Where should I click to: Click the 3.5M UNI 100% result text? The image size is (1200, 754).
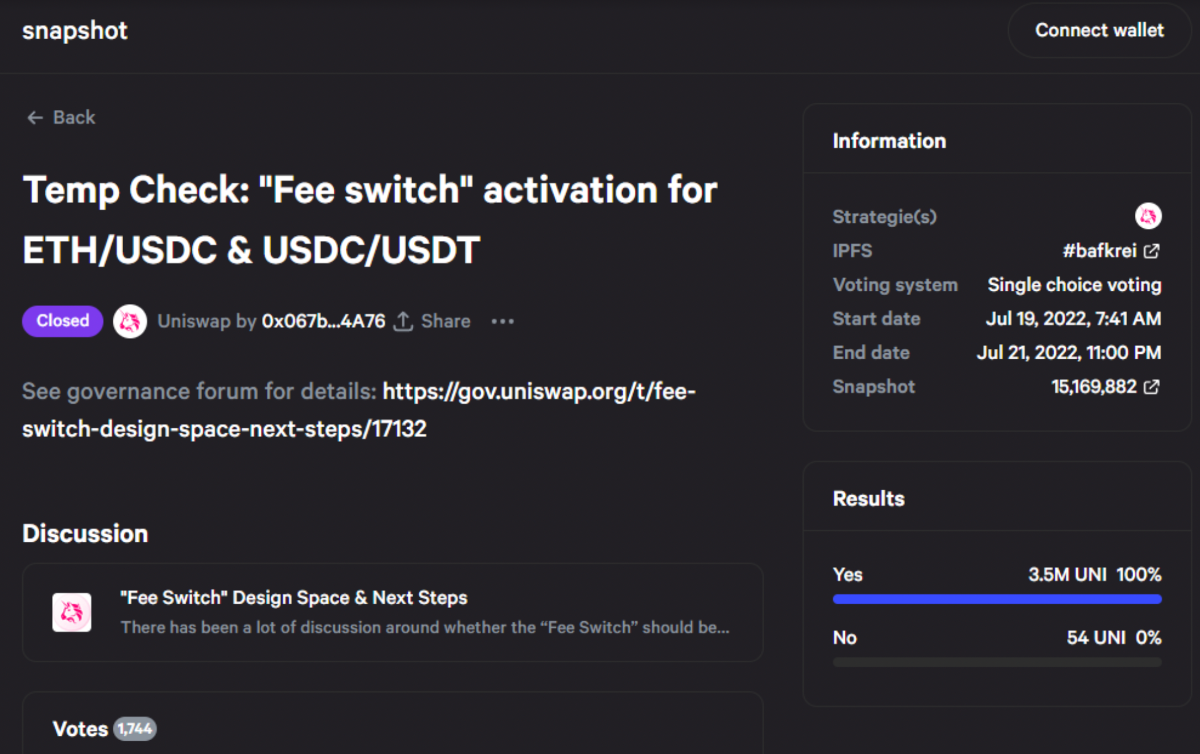(x=1095, y=575)
